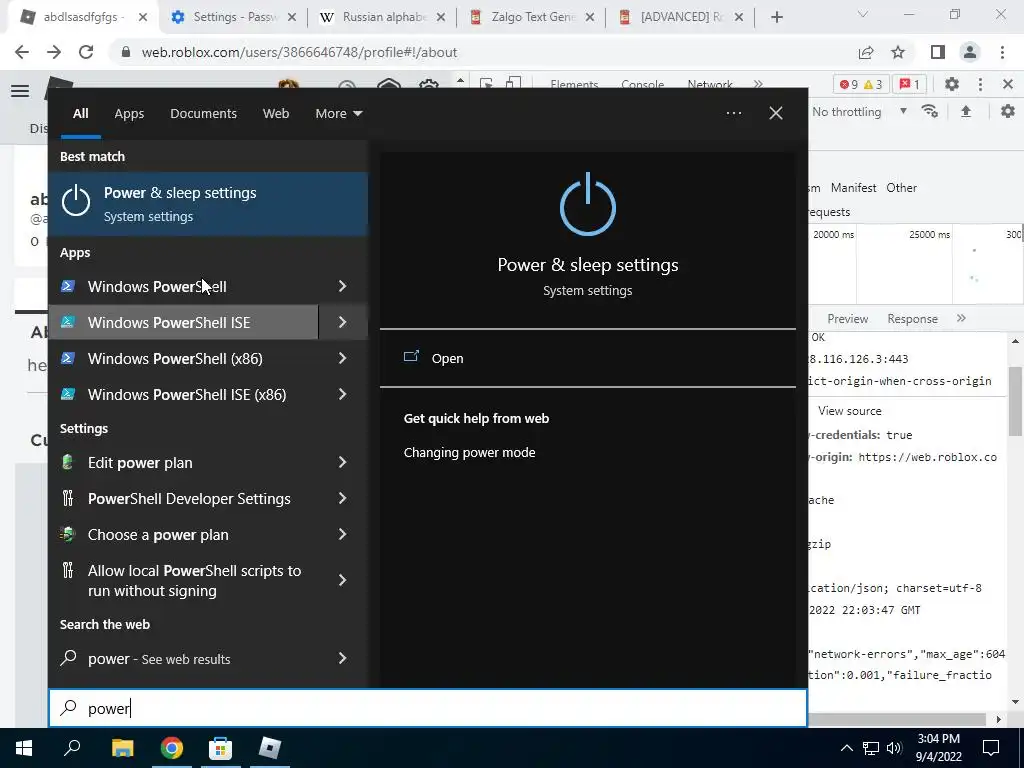1024x768 pixels.
Task: Expand Edit power plan arrow
Action: click(x=342, y=462)
